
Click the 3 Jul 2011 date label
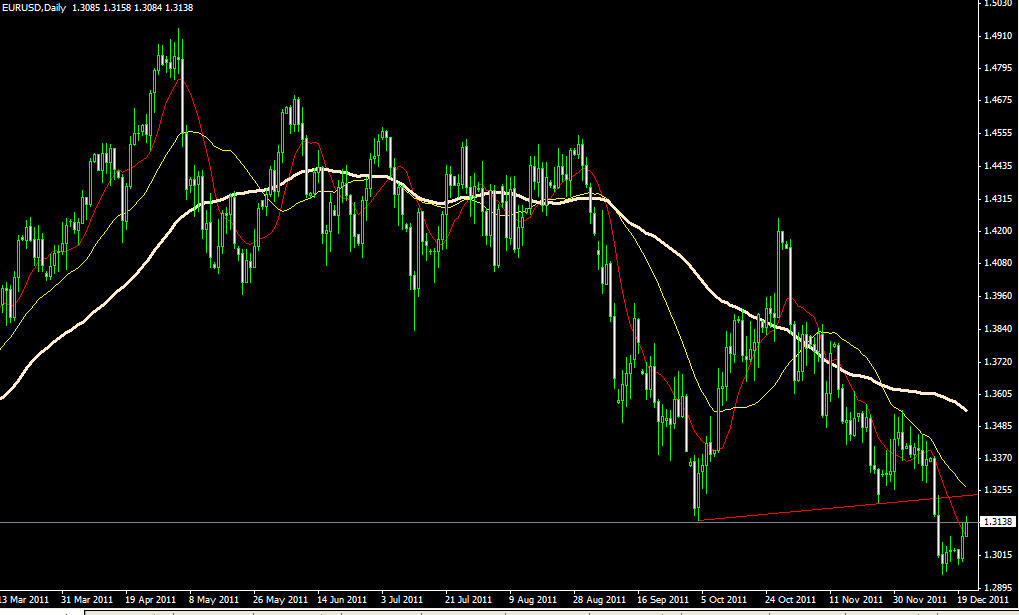coord(402,599)
